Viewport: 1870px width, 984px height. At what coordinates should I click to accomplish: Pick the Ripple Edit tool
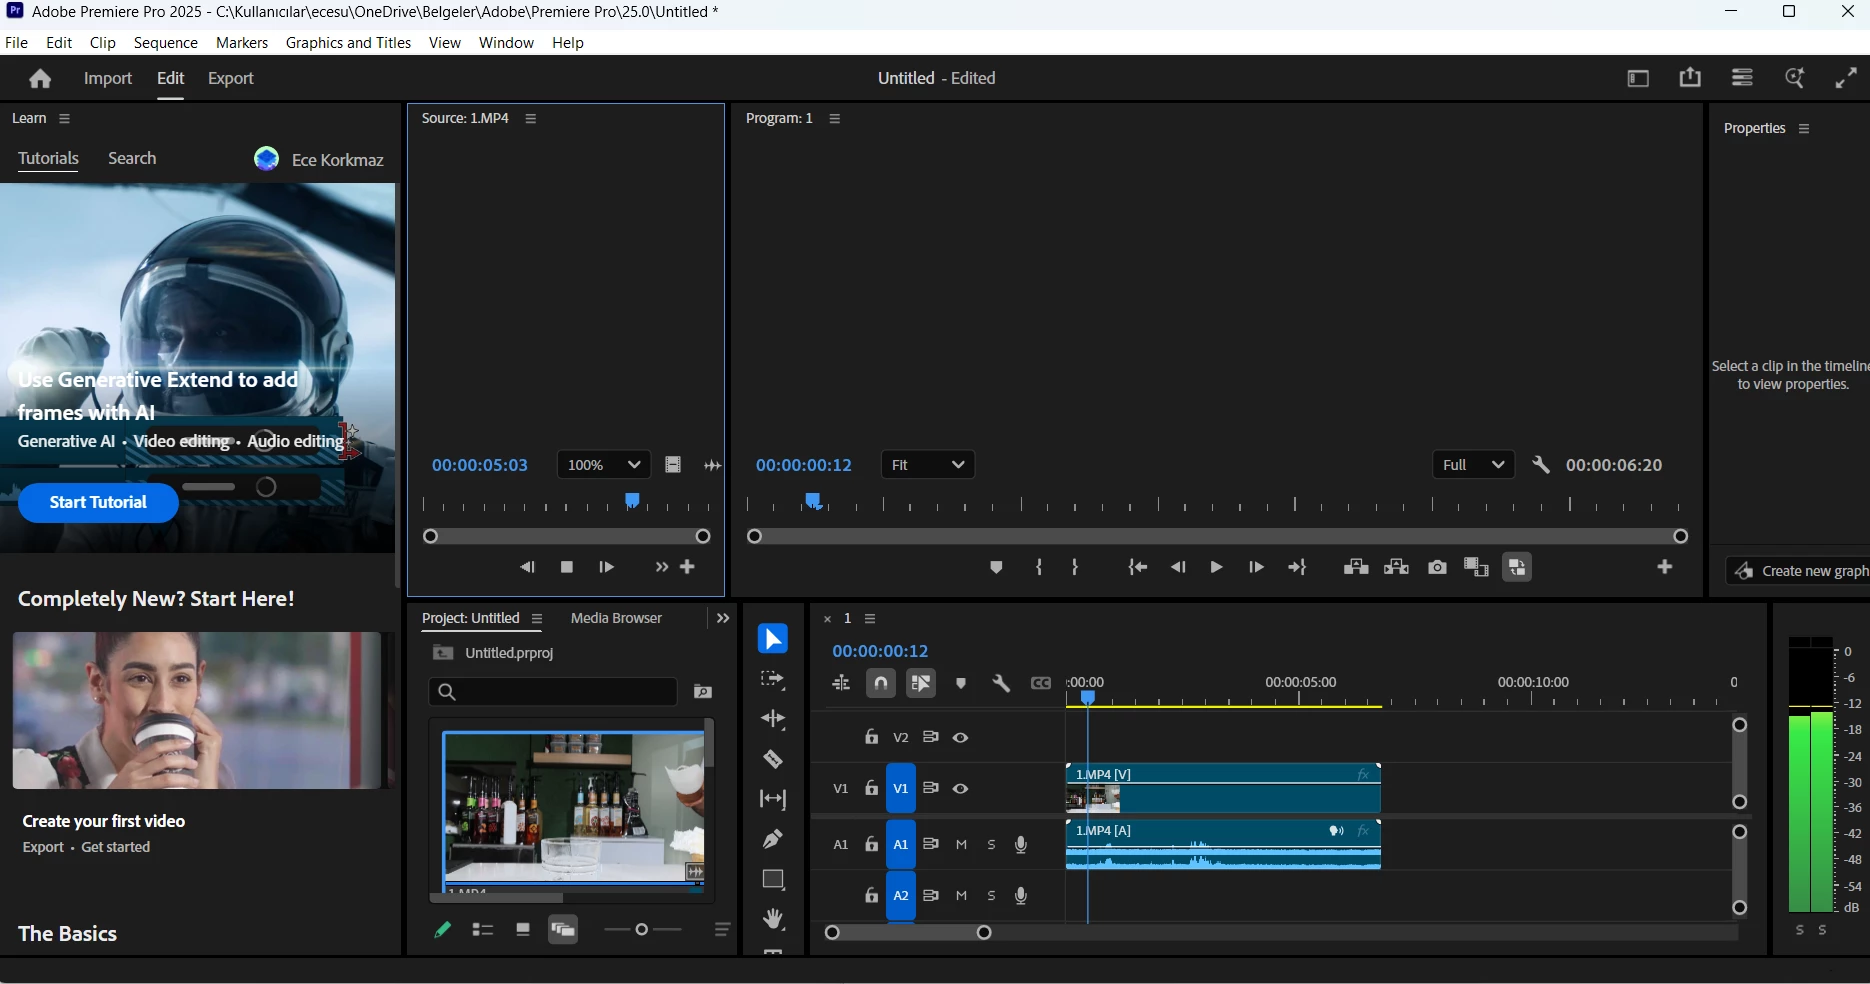click(x=773, y=719)
